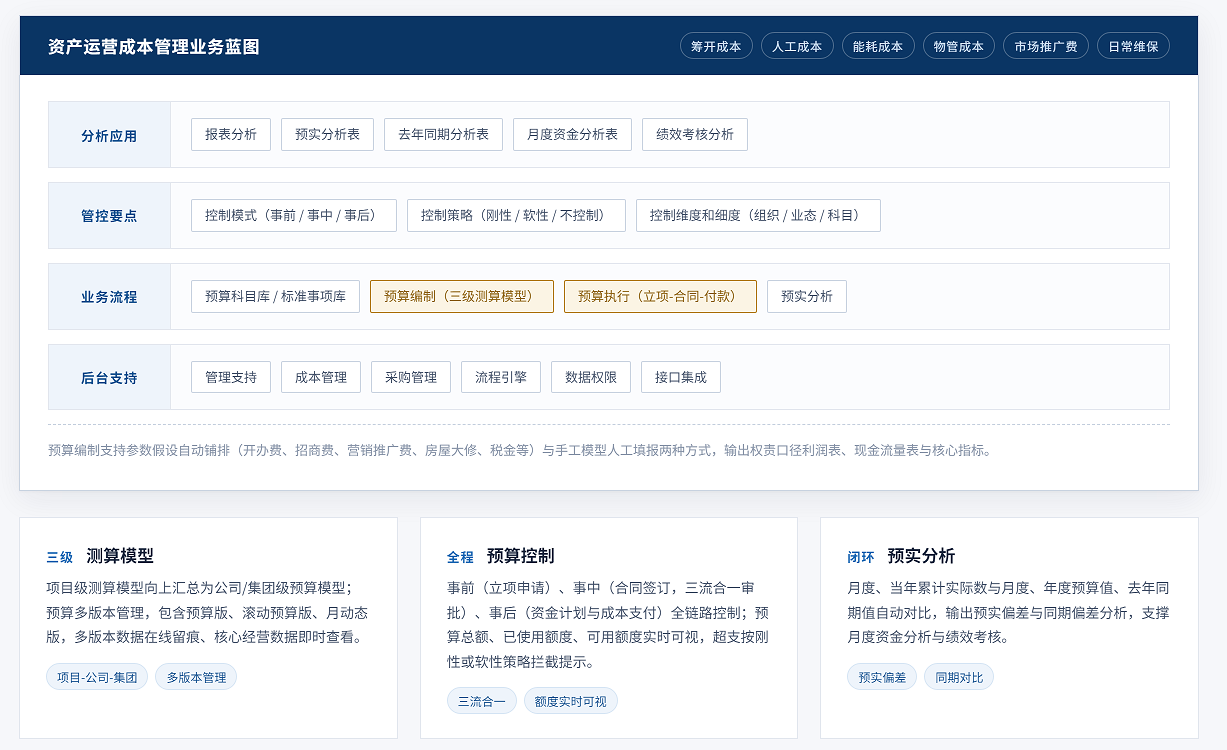Select the 预实分析表 box

(x=327, y=134)
